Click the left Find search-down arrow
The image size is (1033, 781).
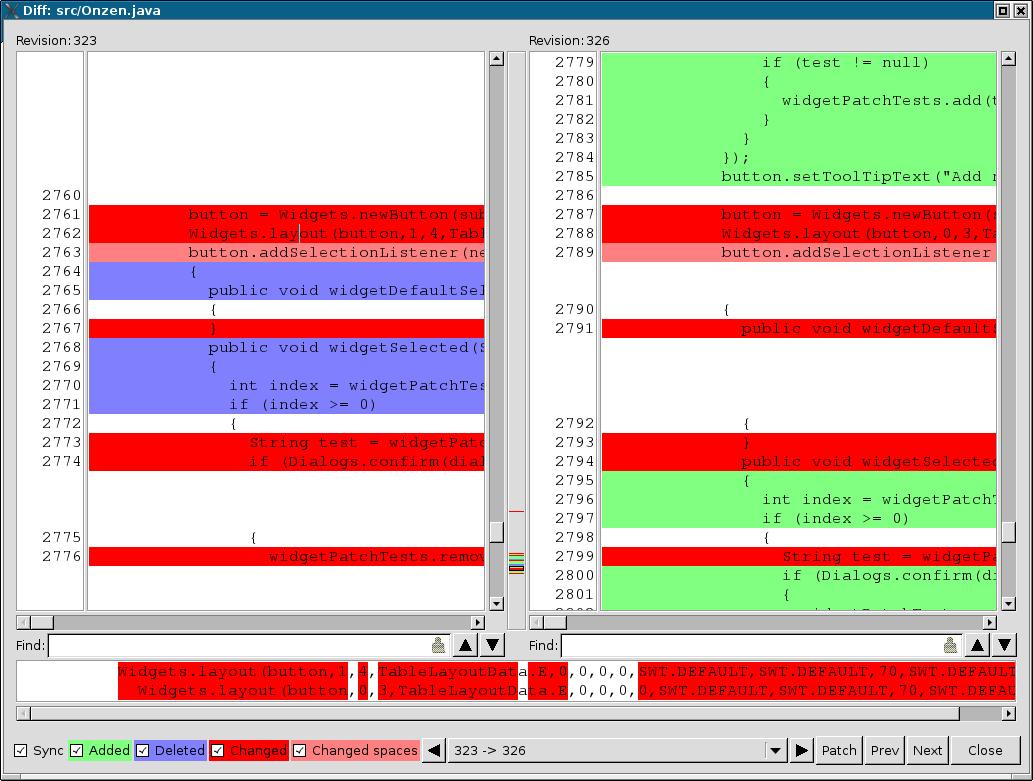coord(492,645)
